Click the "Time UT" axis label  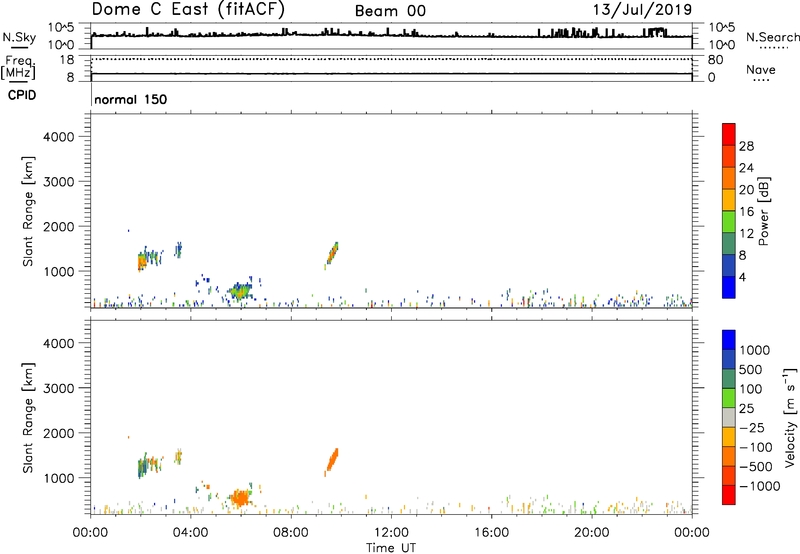391,548
